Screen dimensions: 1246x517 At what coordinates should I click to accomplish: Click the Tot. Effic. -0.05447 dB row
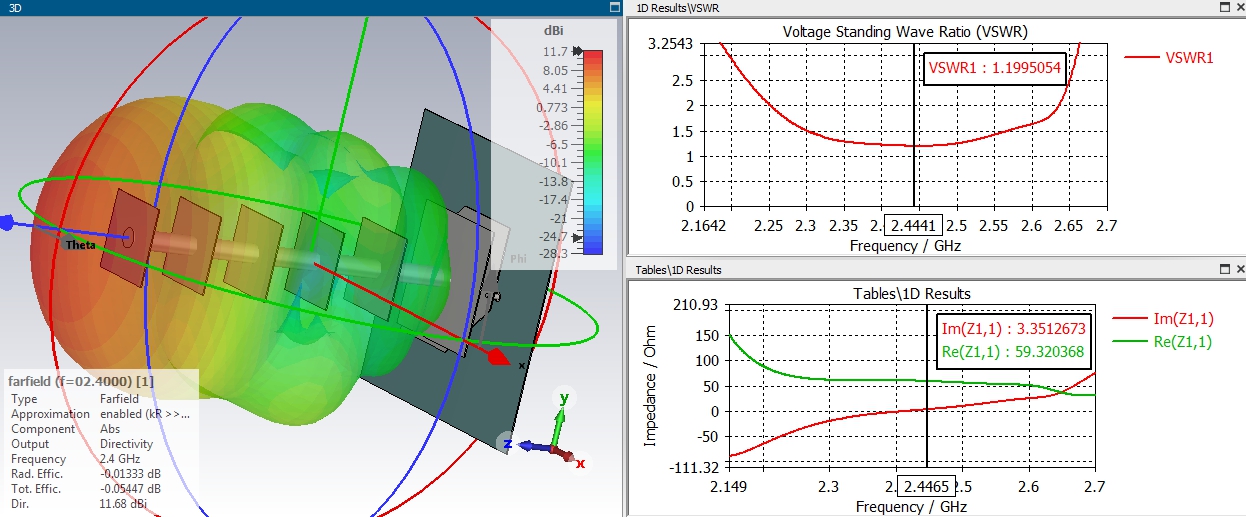click(x=85, y=489)
